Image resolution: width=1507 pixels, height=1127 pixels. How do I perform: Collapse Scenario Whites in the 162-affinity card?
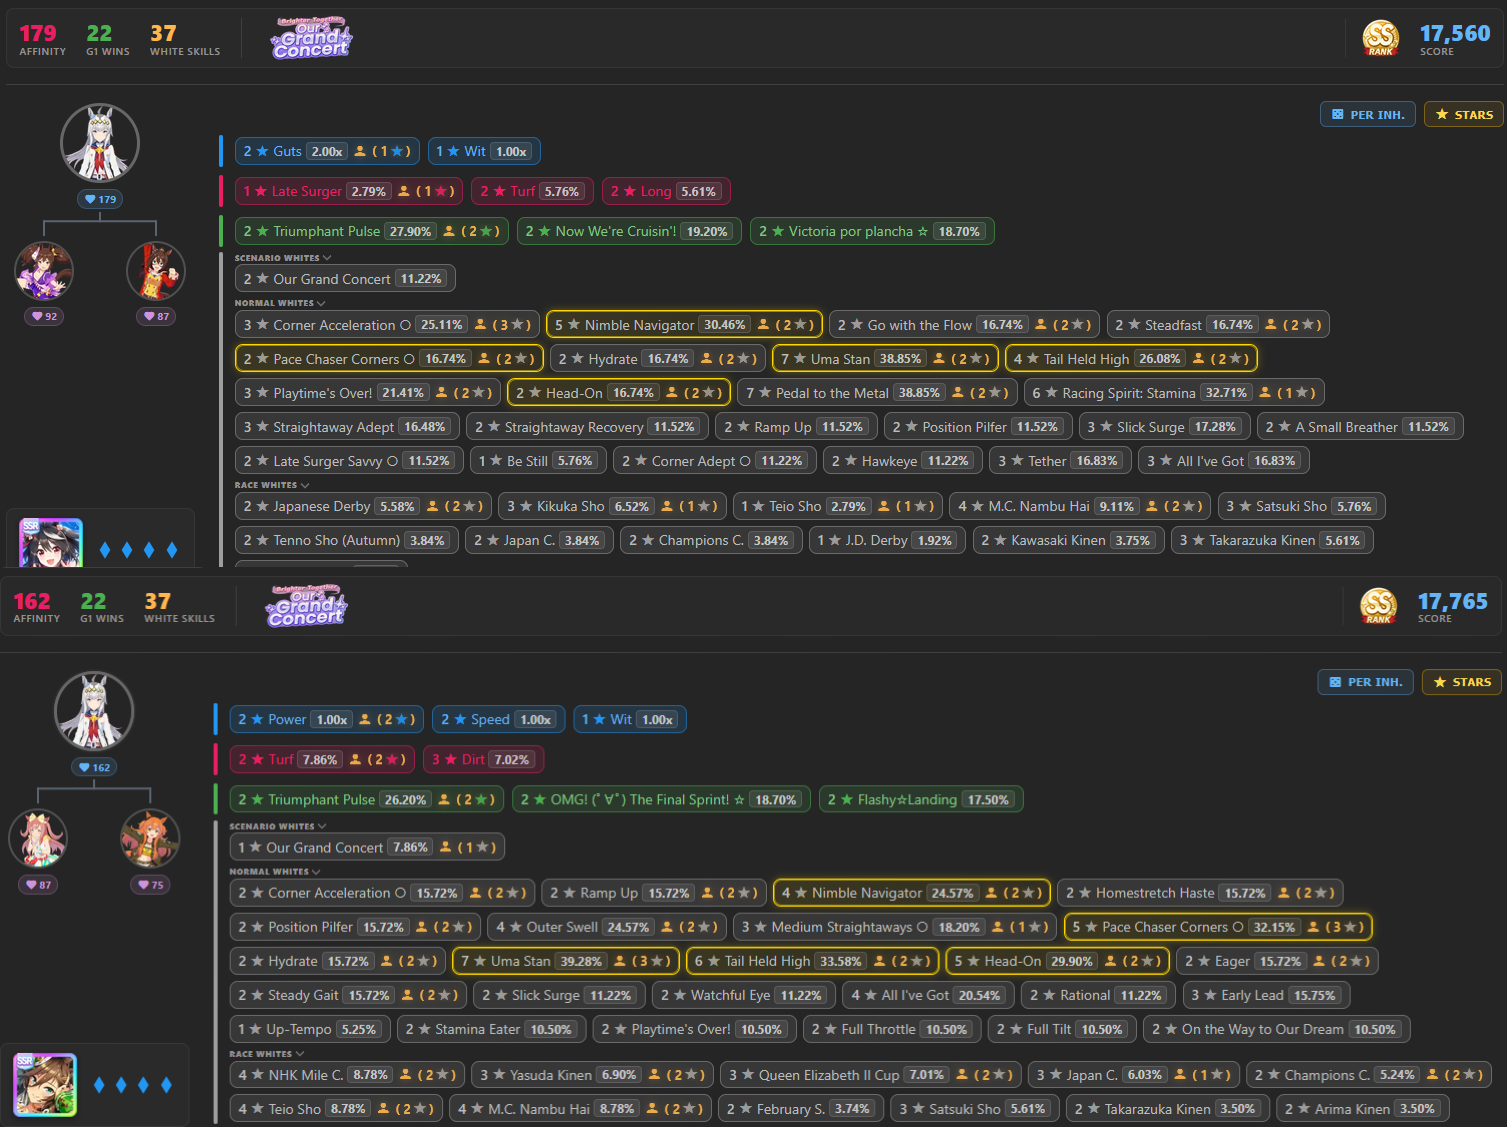278,826
